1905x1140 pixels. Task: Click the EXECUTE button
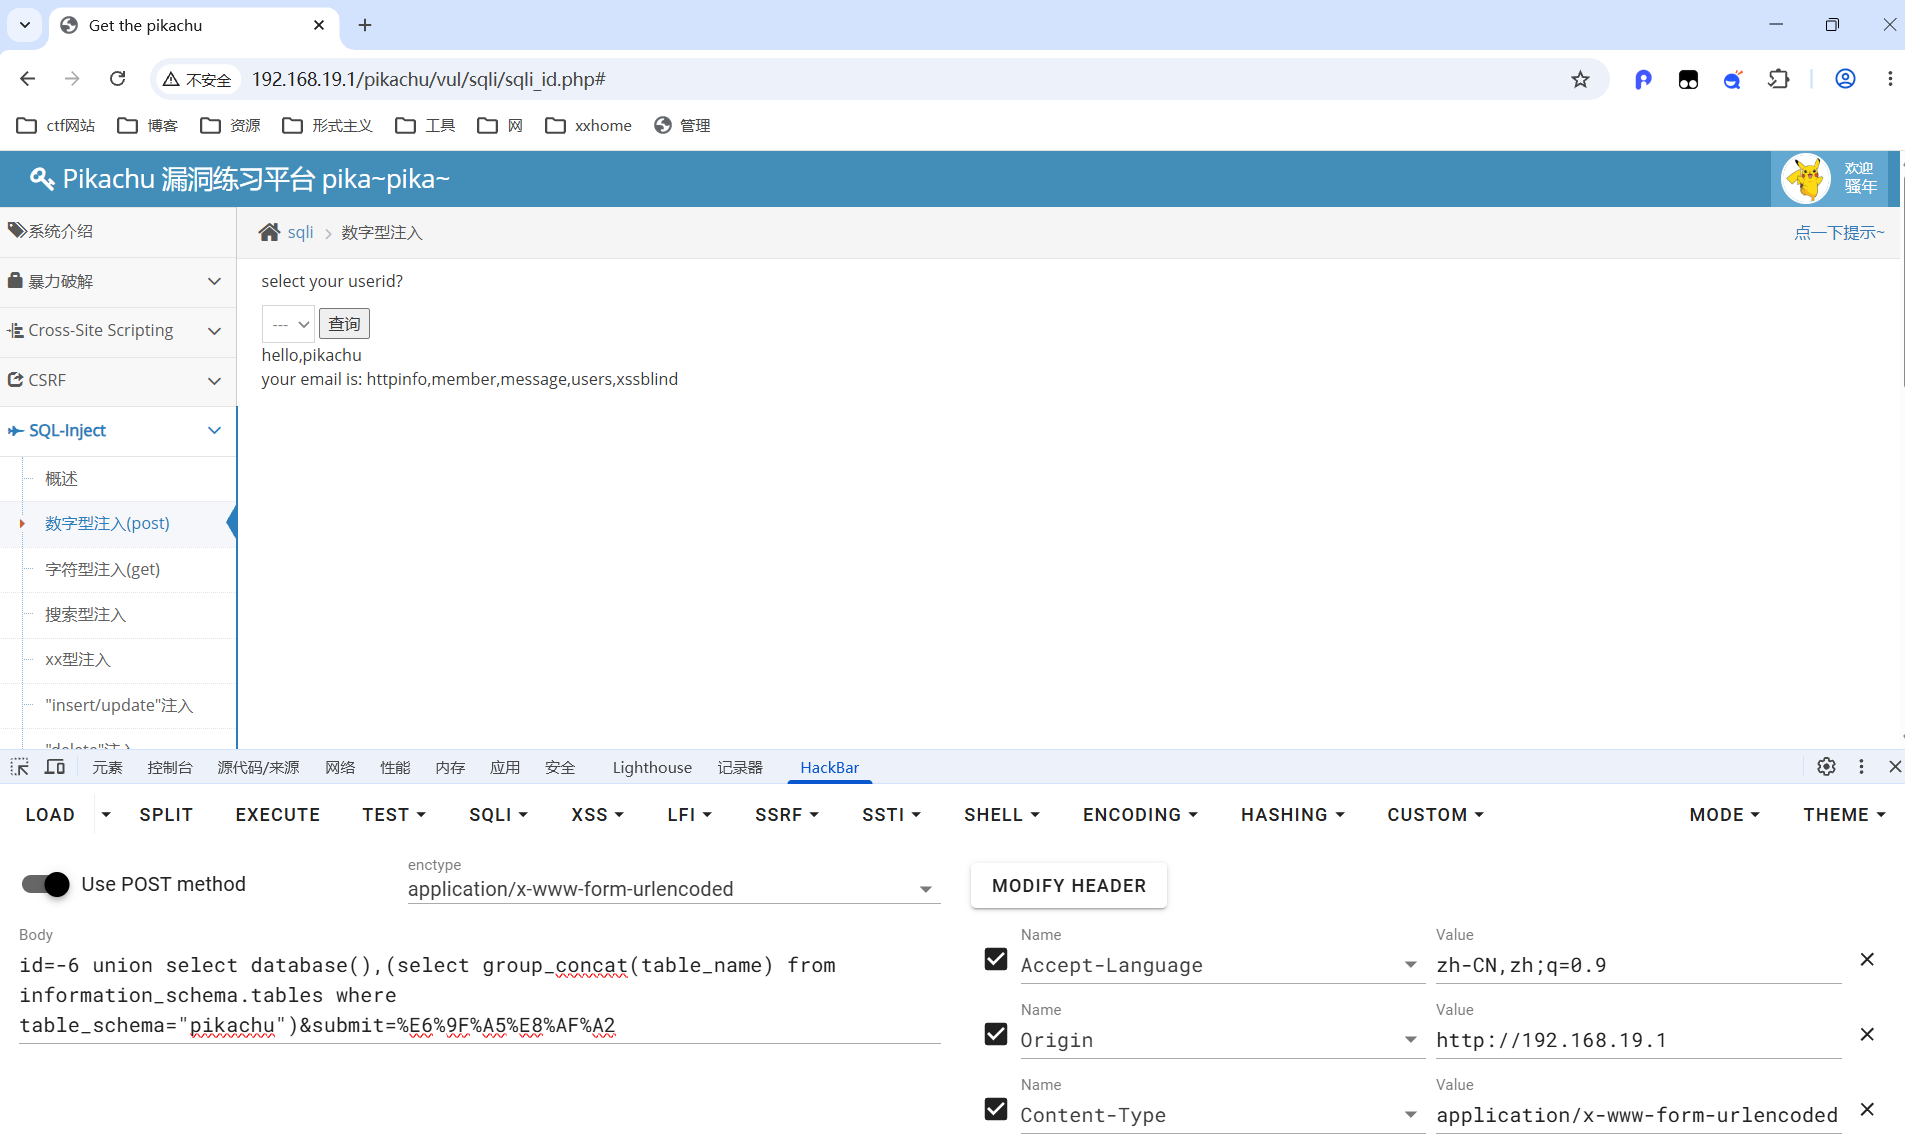click(x=278, y=815)
